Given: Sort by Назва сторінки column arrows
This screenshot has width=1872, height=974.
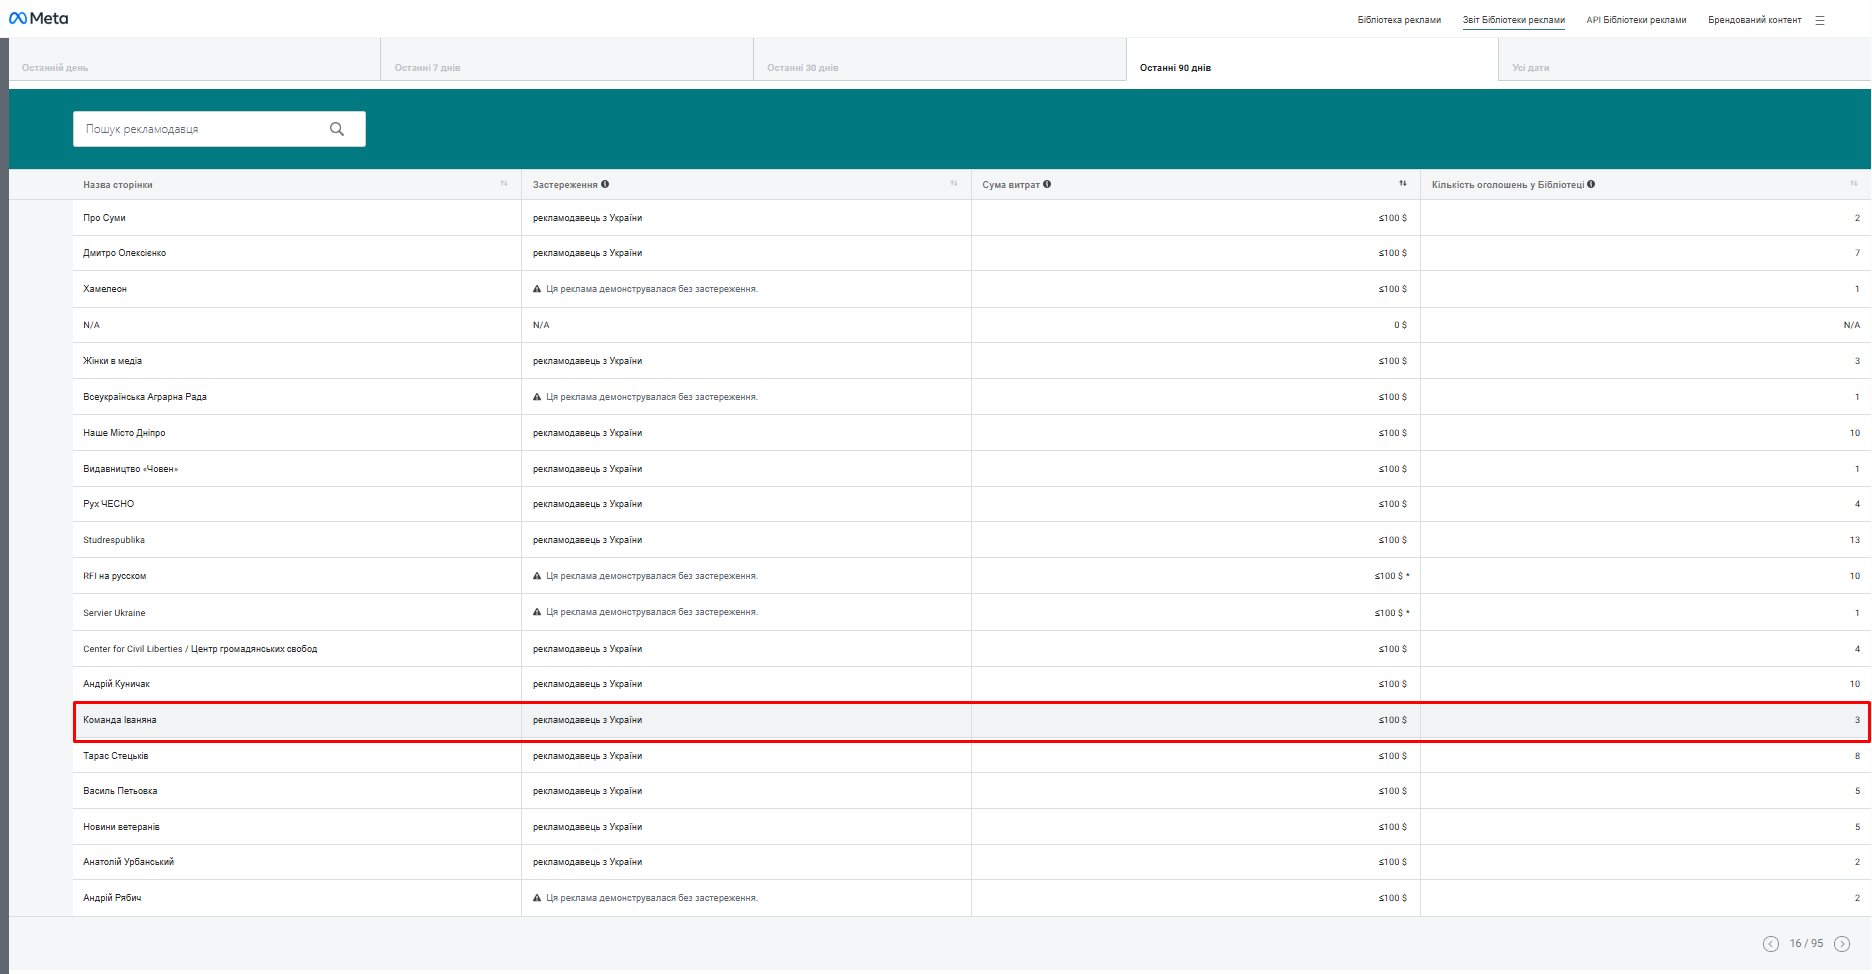Looking at the screenshot, I should tap(504, 184).
